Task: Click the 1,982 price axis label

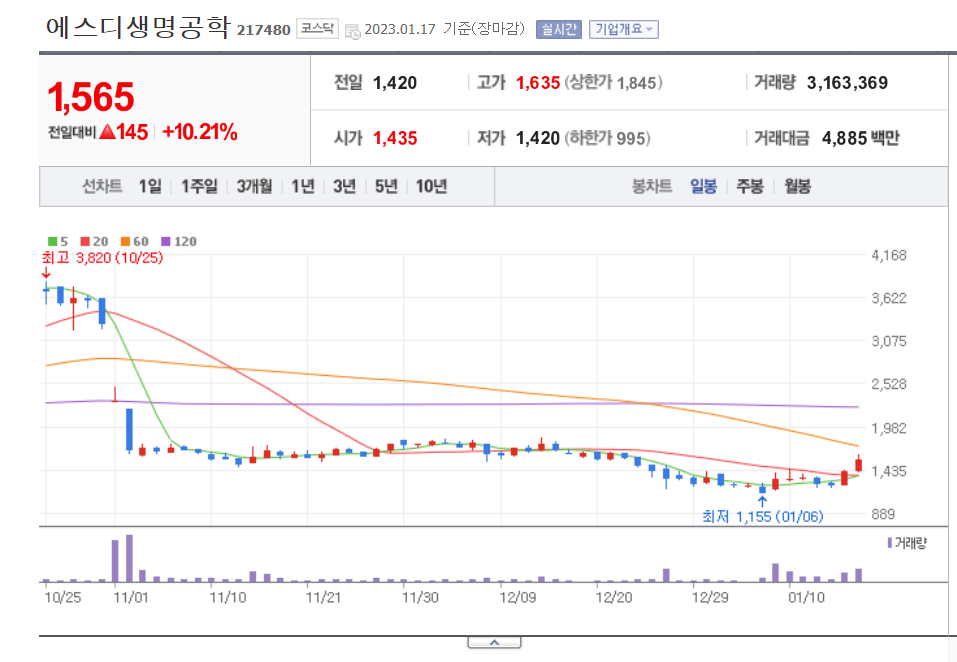Action: click(x=889, y=428)
